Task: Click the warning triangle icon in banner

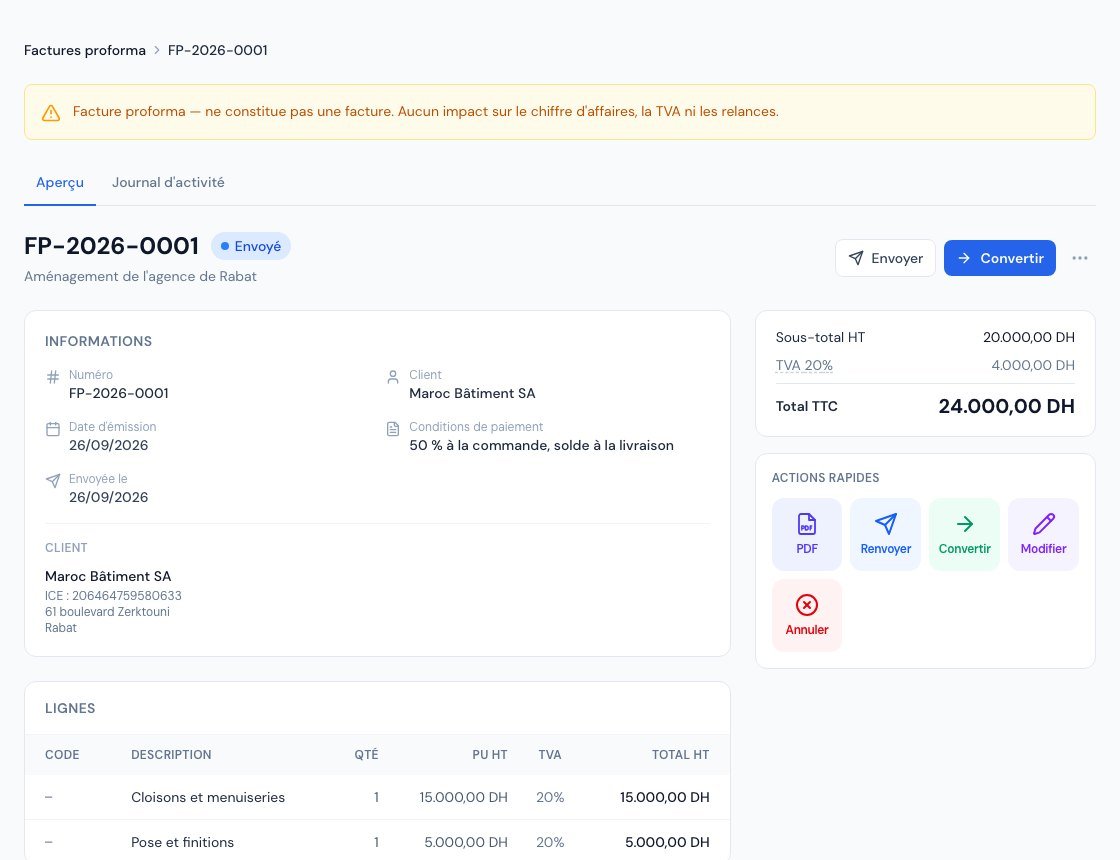Action: coord(51,112)
